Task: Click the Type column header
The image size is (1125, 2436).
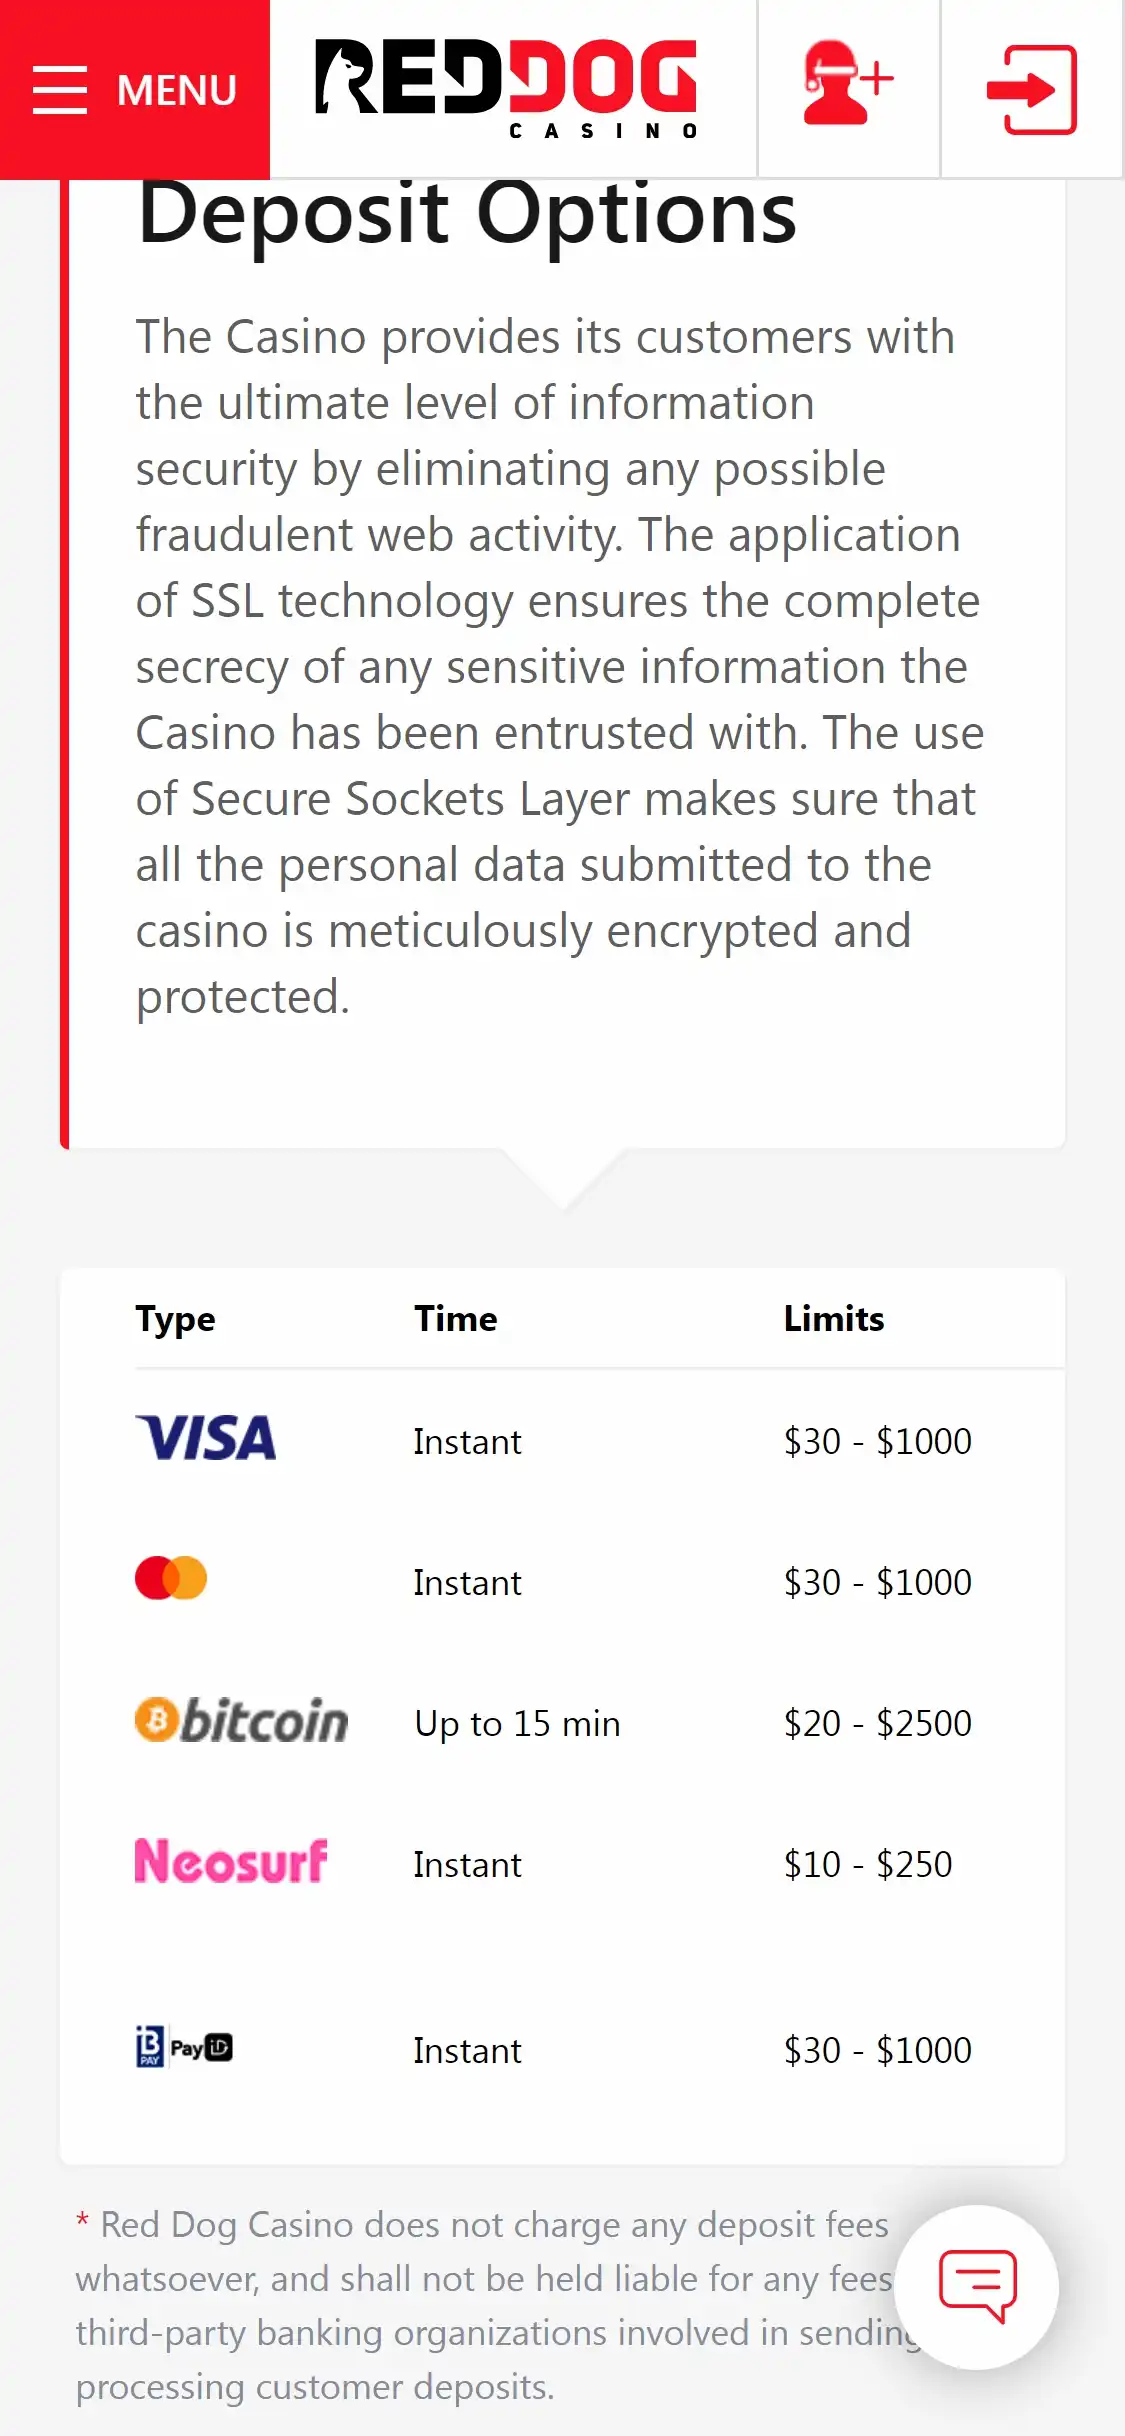Action: [176, 1319]
